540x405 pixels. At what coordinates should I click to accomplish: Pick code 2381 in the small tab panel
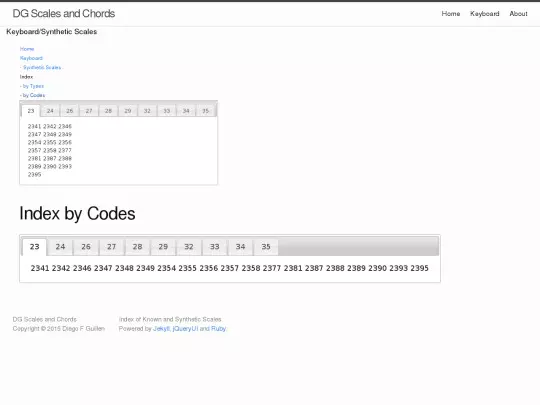point(34,158)
